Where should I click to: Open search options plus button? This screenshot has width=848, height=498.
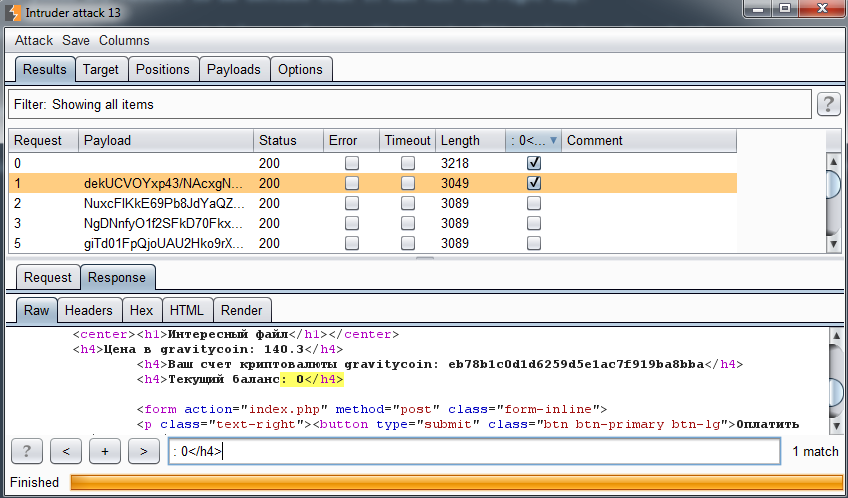[x=105, y=451]
